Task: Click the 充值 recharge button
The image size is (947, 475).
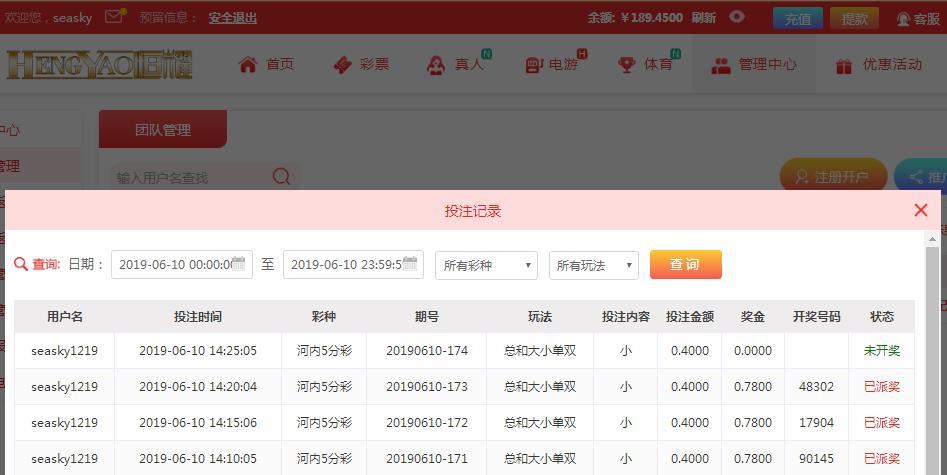Action: [x=797, y=18]
